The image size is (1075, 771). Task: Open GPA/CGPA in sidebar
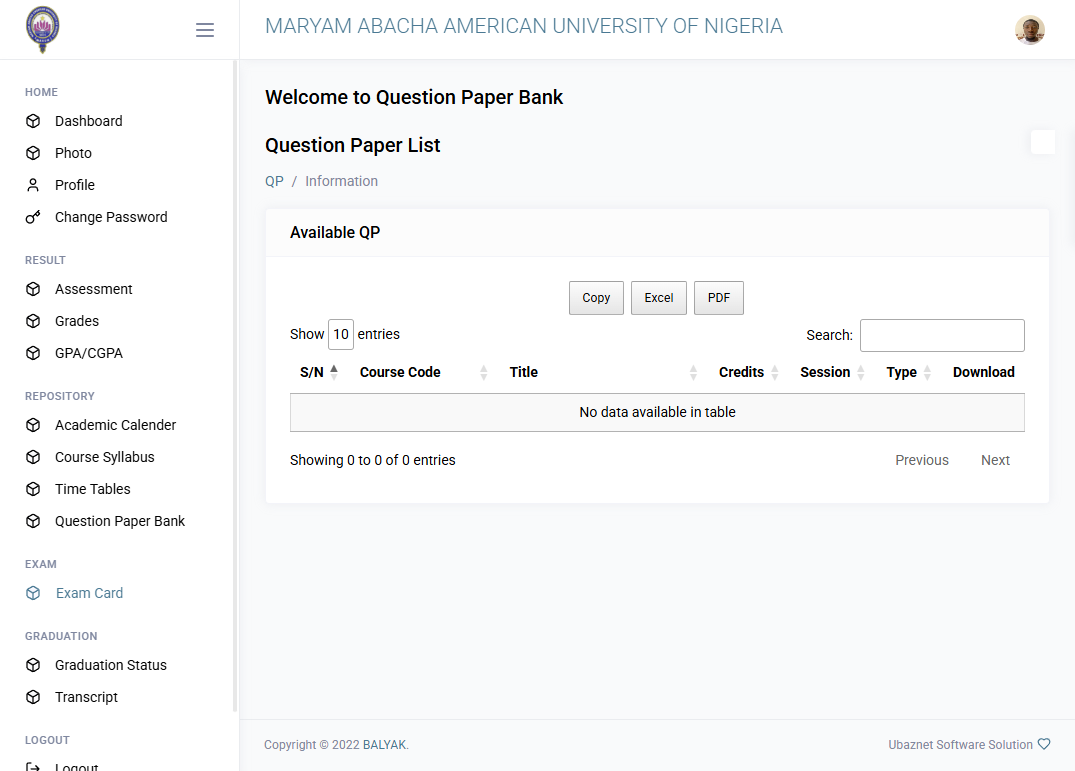88,353
